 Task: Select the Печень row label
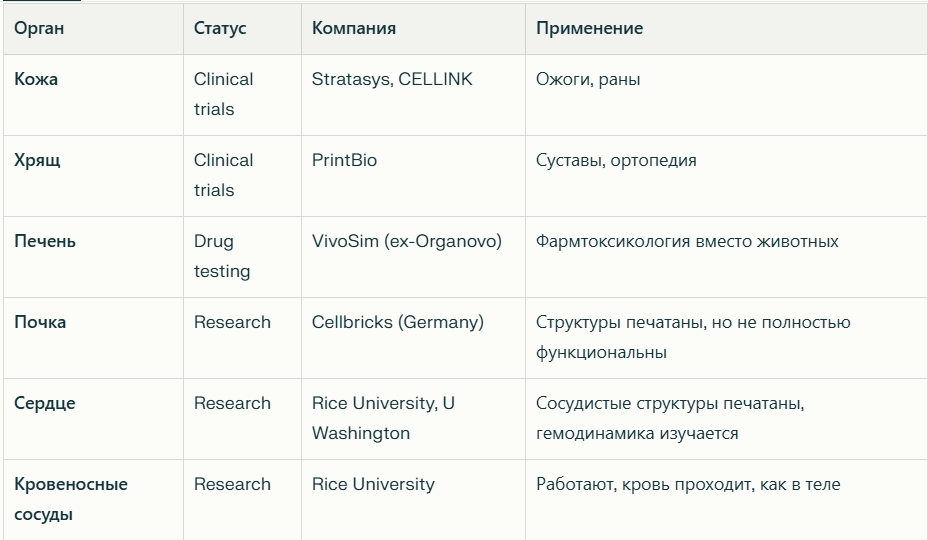(x=45, y=241)
